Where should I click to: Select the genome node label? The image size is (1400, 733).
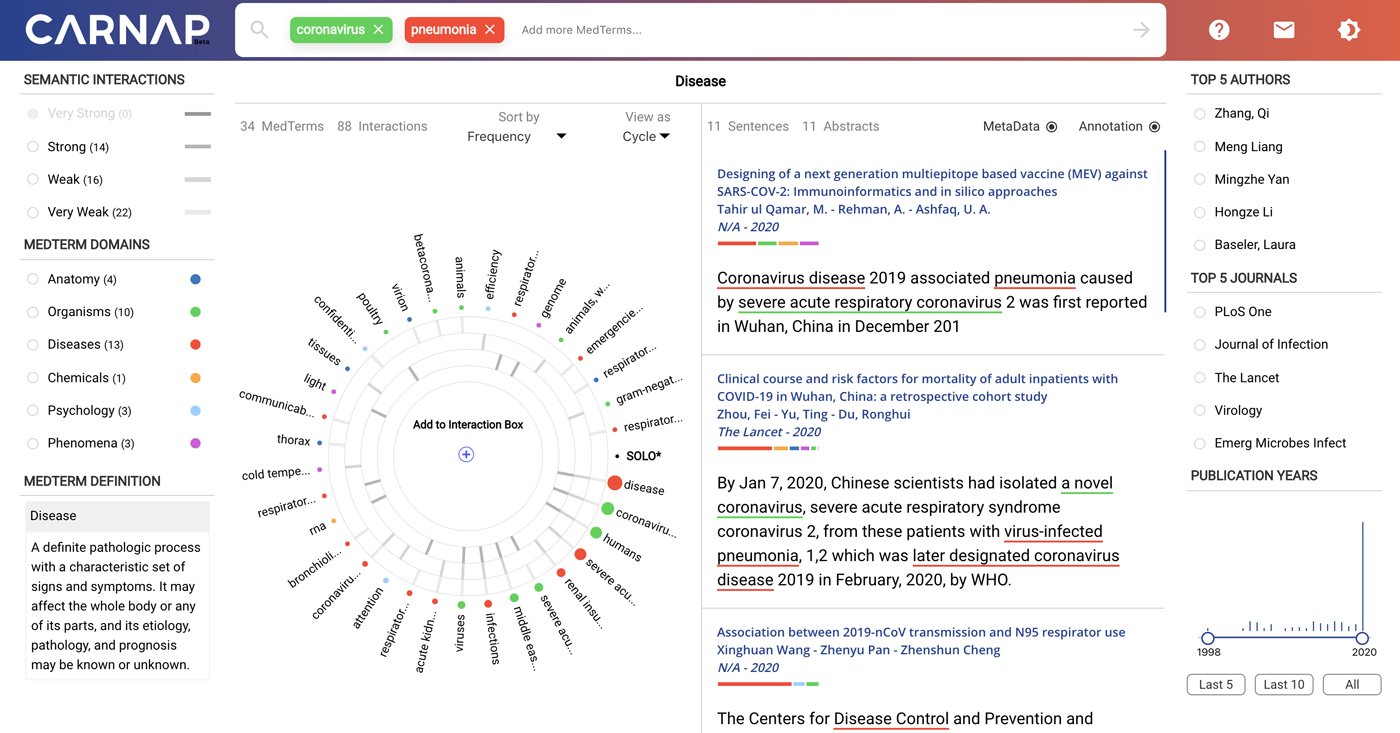[553, 296]
